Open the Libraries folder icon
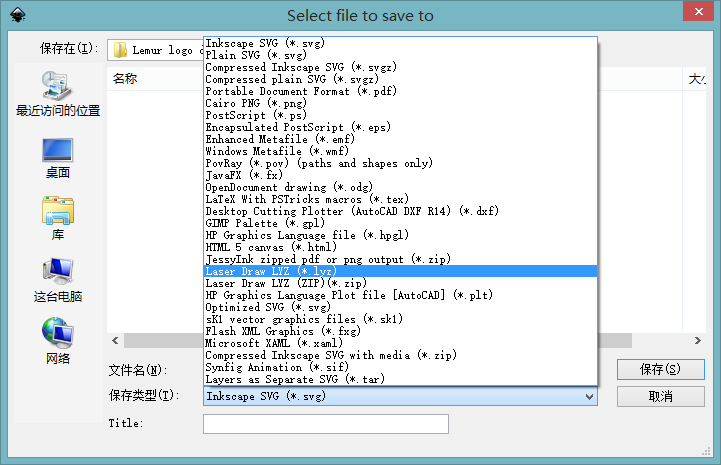Viewport: 721px width, 465px height. point(57,212)
